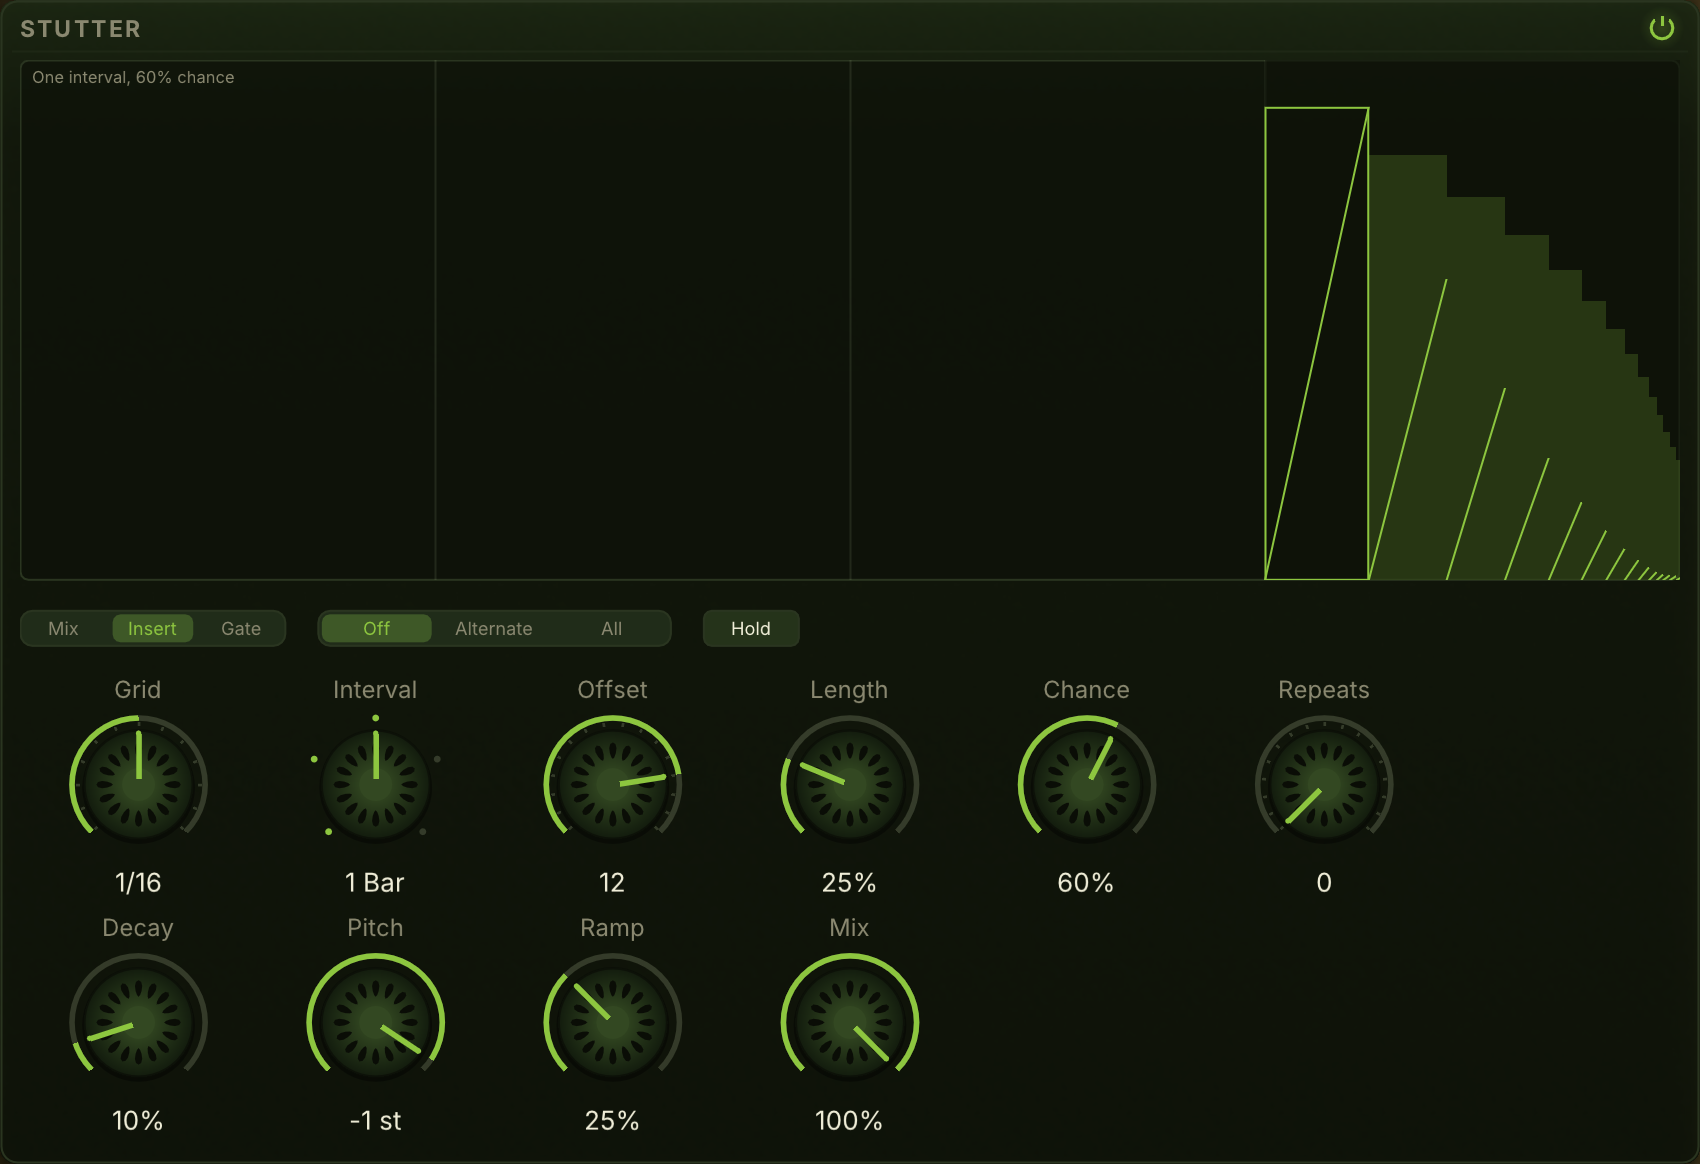Select the Gate mode option
Viewport: 1700px width, 1164px height.
(241, 628)
